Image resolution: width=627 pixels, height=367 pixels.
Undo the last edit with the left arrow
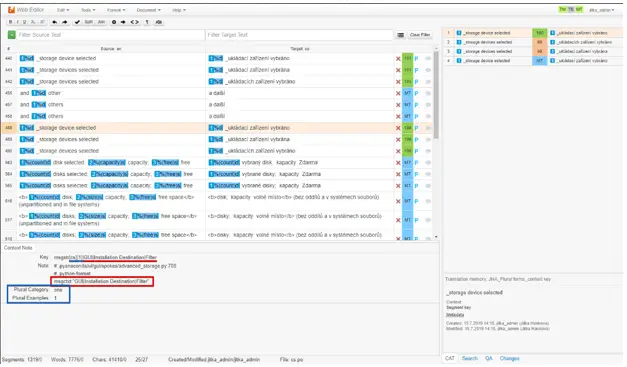[54, 22]
